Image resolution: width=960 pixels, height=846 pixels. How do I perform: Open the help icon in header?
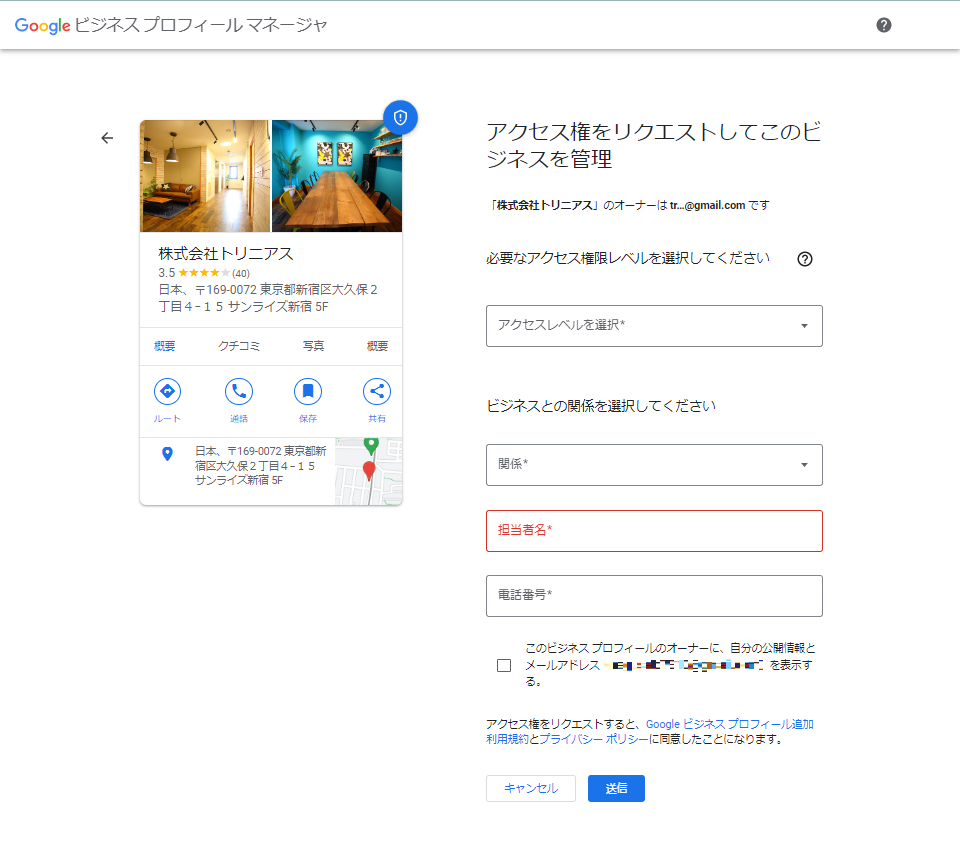coord(883,25)
